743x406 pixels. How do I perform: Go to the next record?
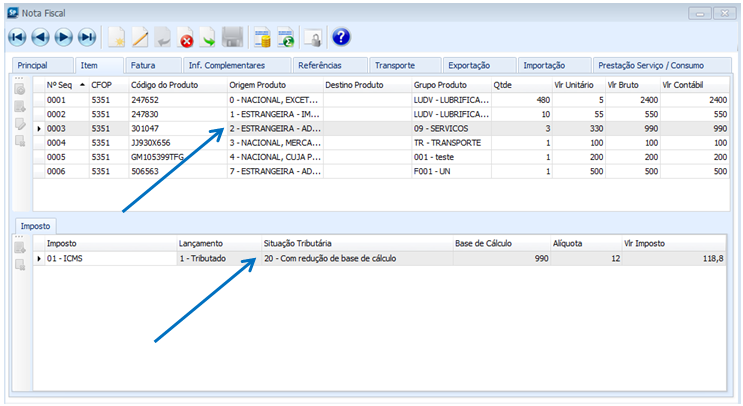tap(63, 38)
